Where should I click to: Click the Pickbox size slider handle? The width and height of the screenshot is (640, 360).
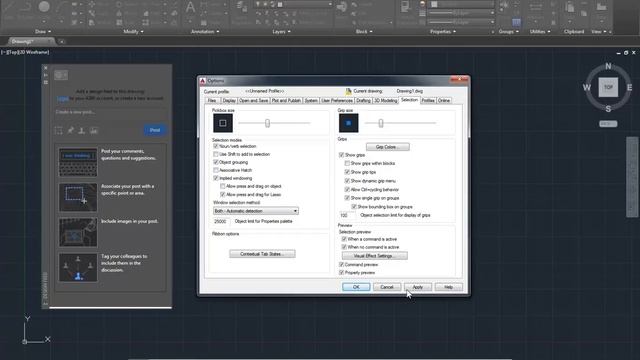(x=267, y=123)
